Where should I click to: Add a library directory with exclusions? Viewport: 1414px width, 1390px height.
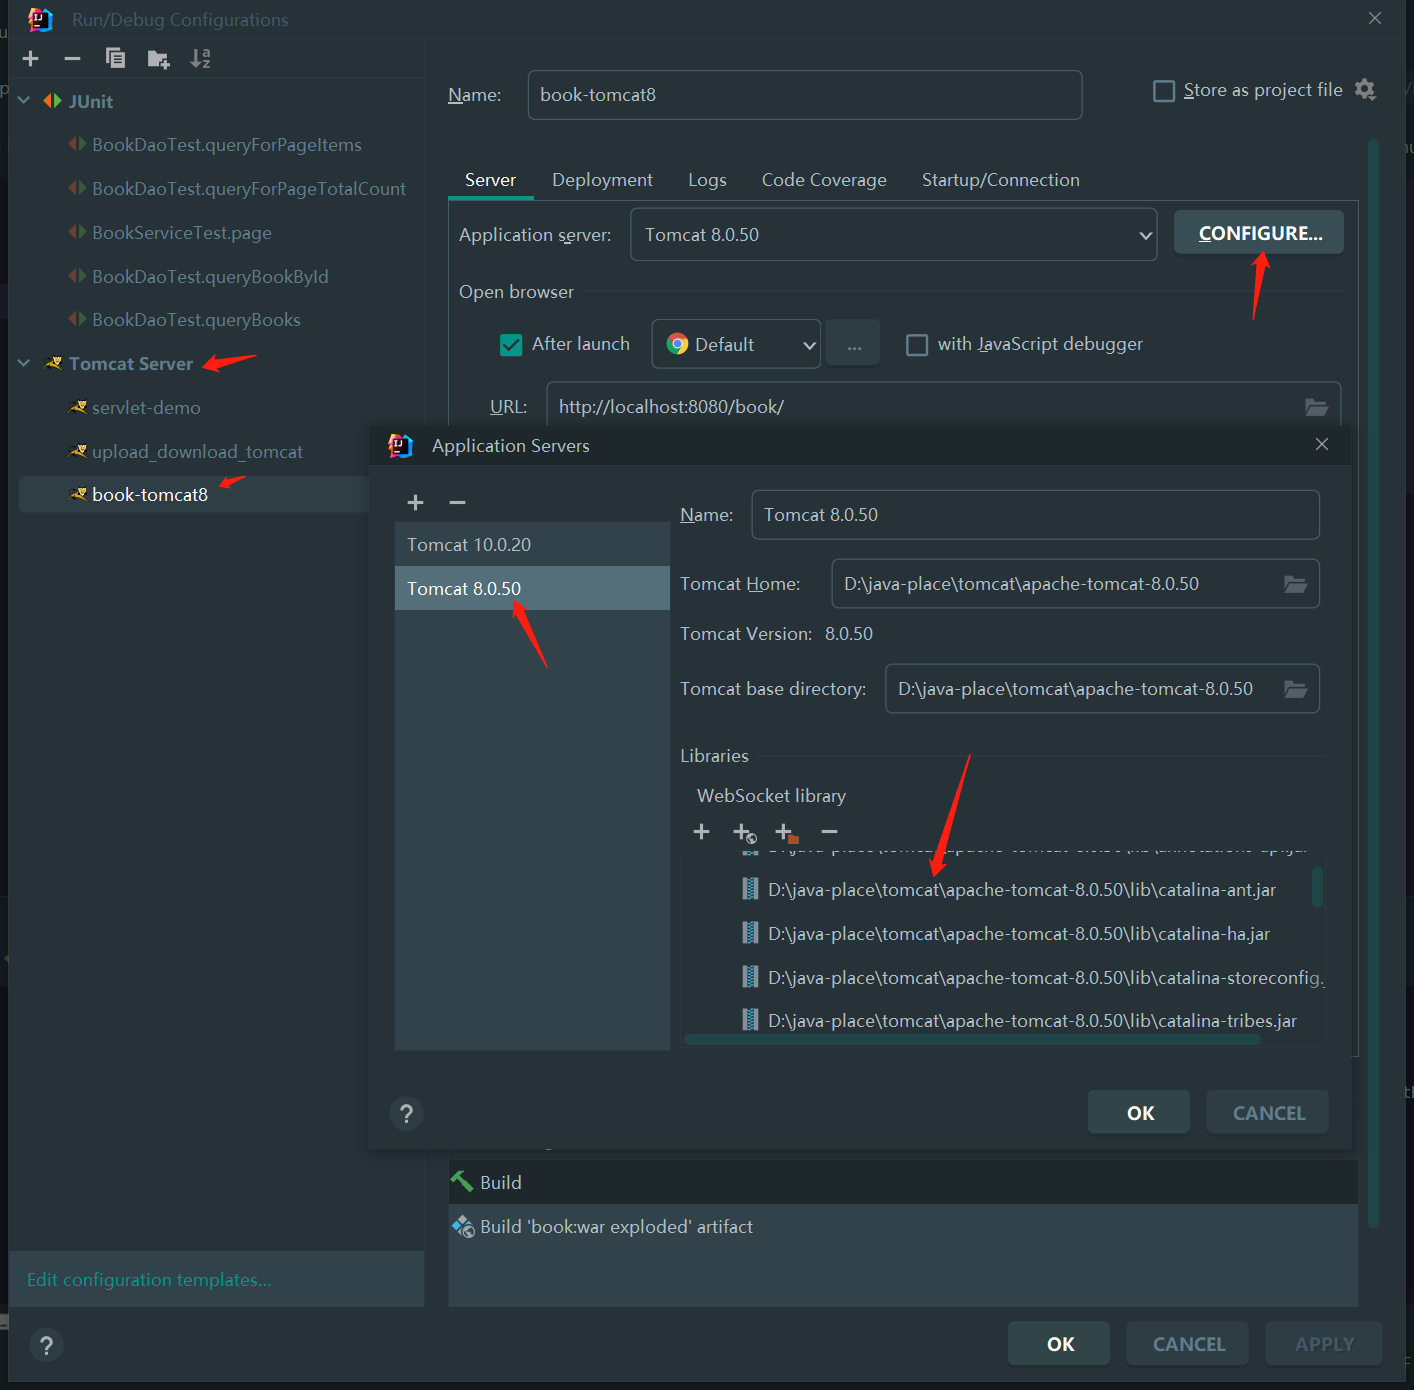pos(787,833)
